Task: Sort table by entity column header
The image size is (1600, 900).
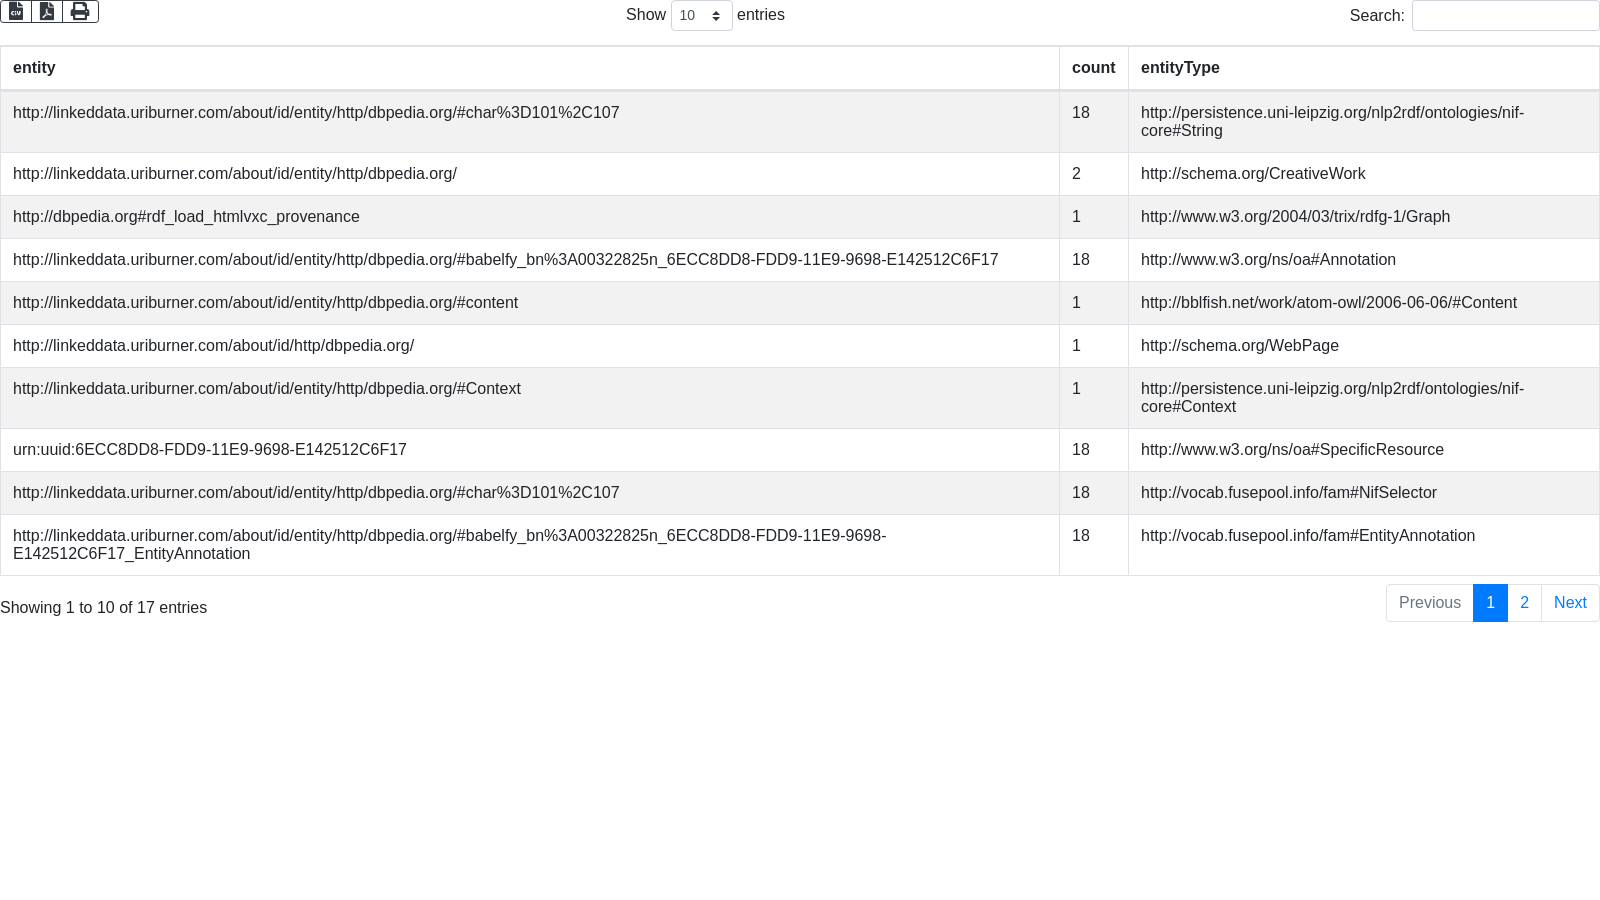Action: [x=34, y=68]
